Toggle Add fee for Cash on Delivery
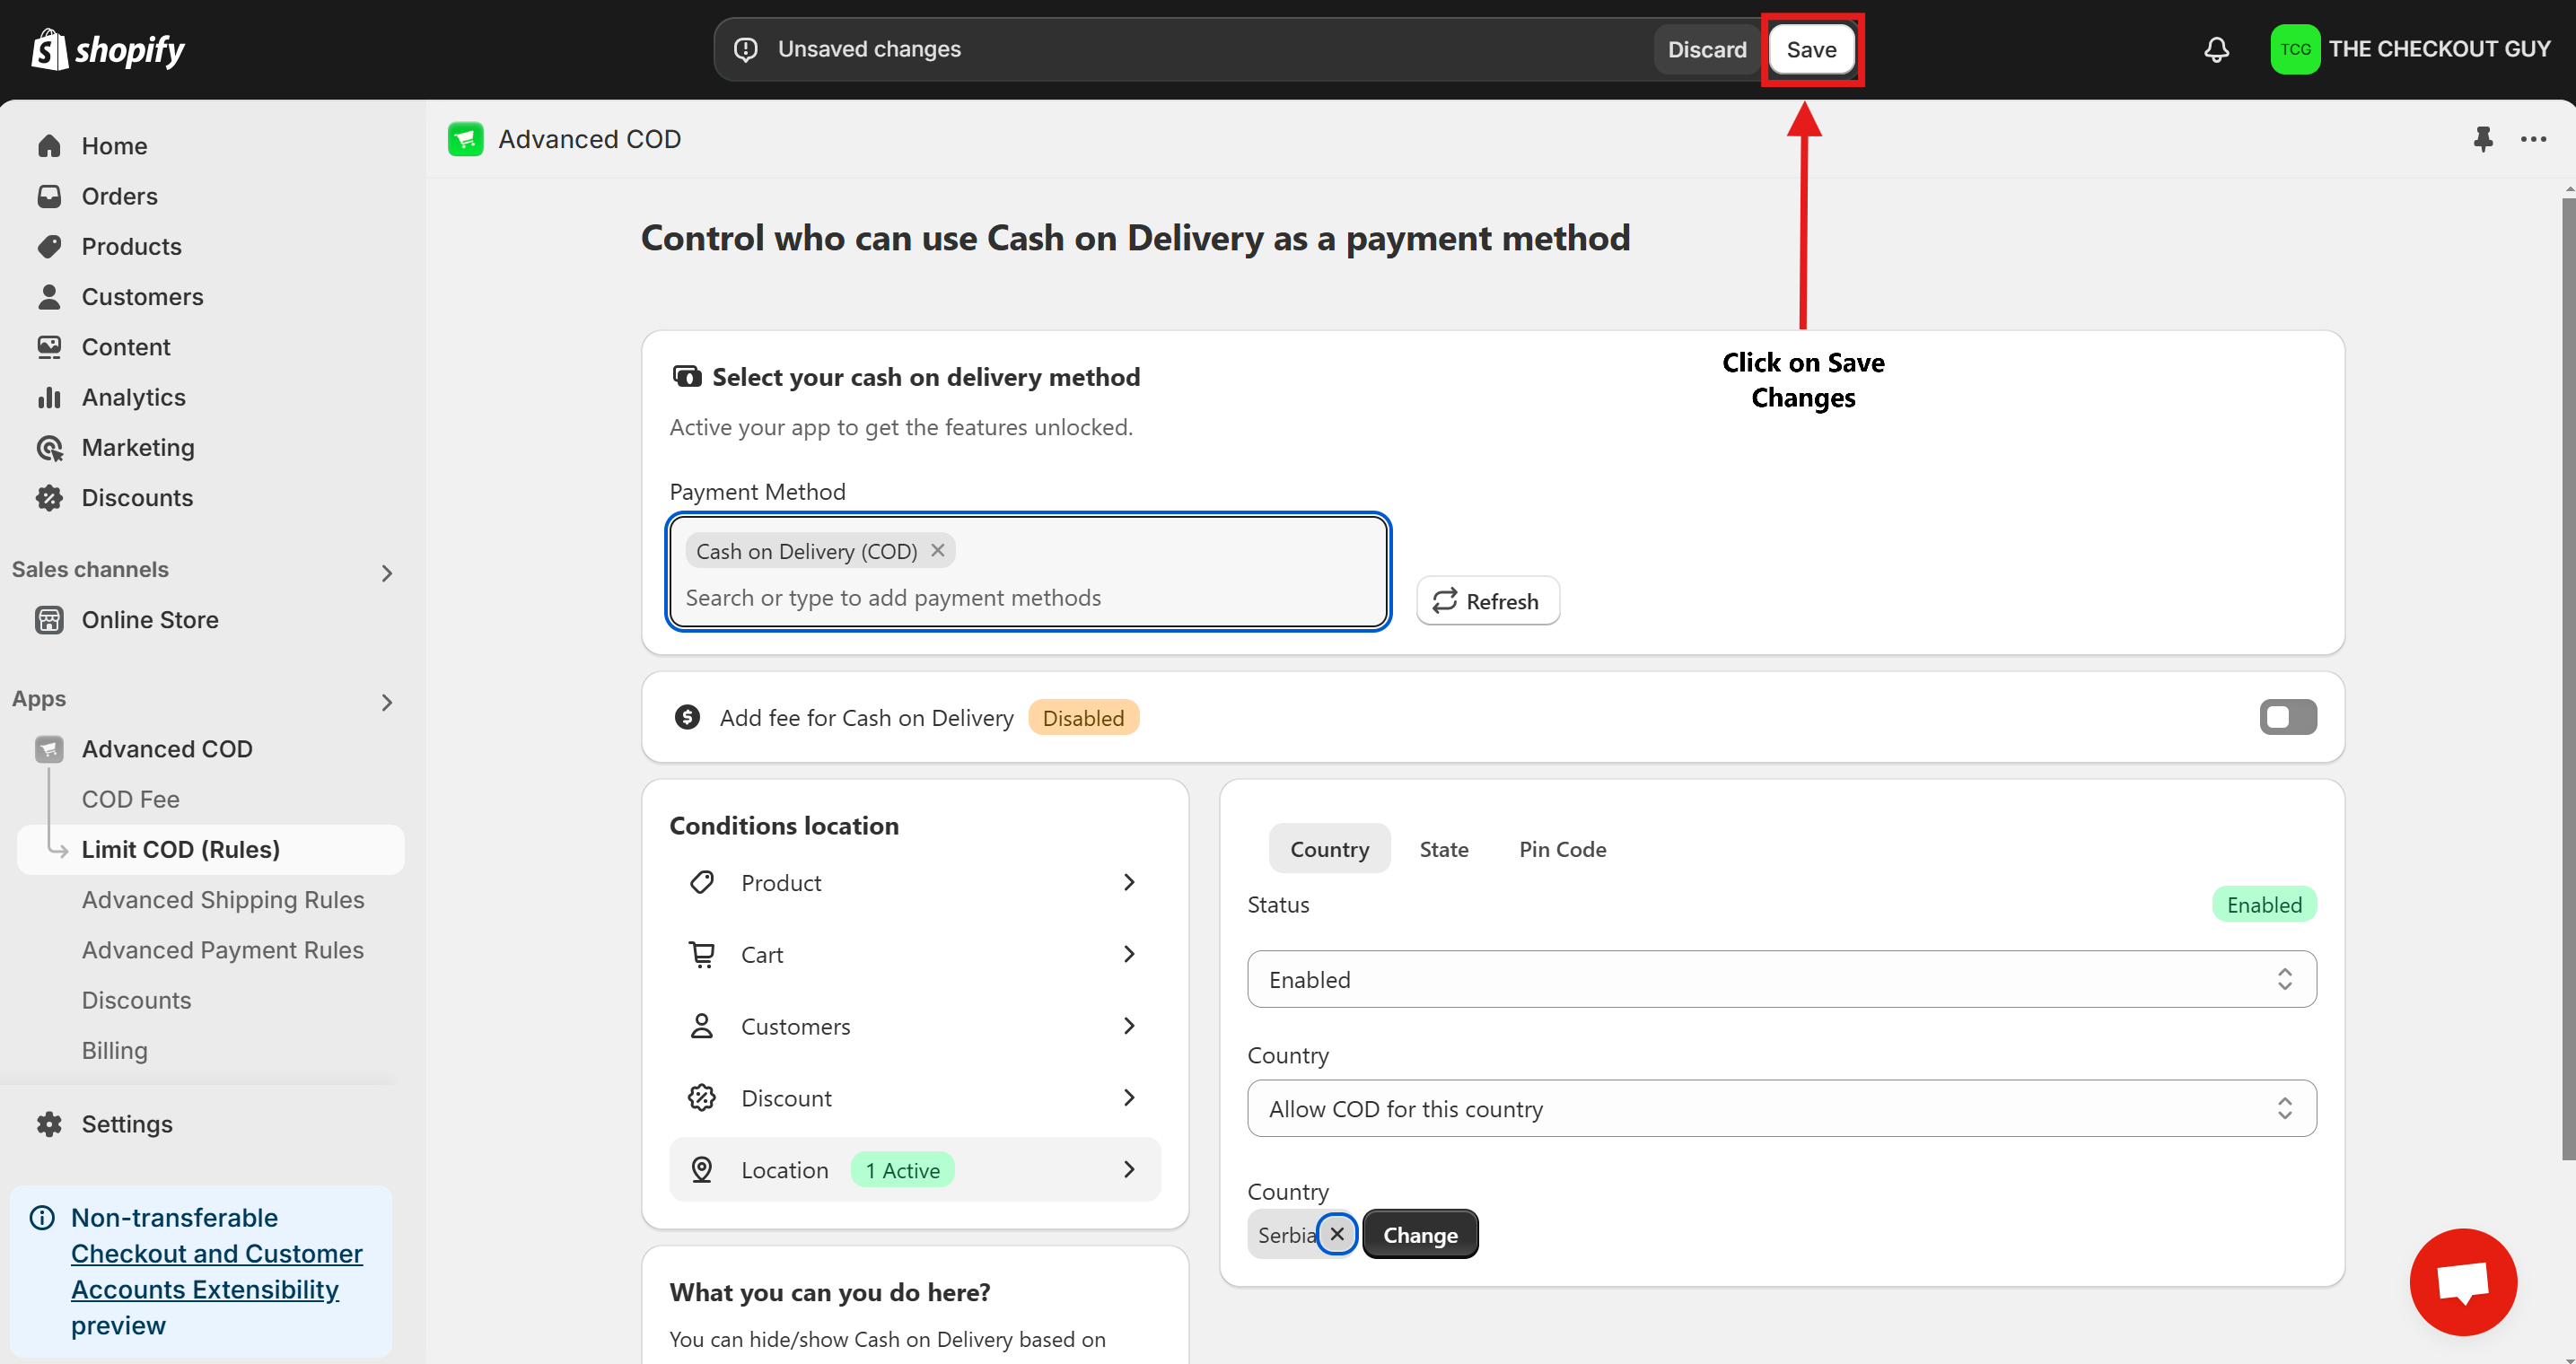The height and width of the screenshot is (1364, 2576). 2287,717
